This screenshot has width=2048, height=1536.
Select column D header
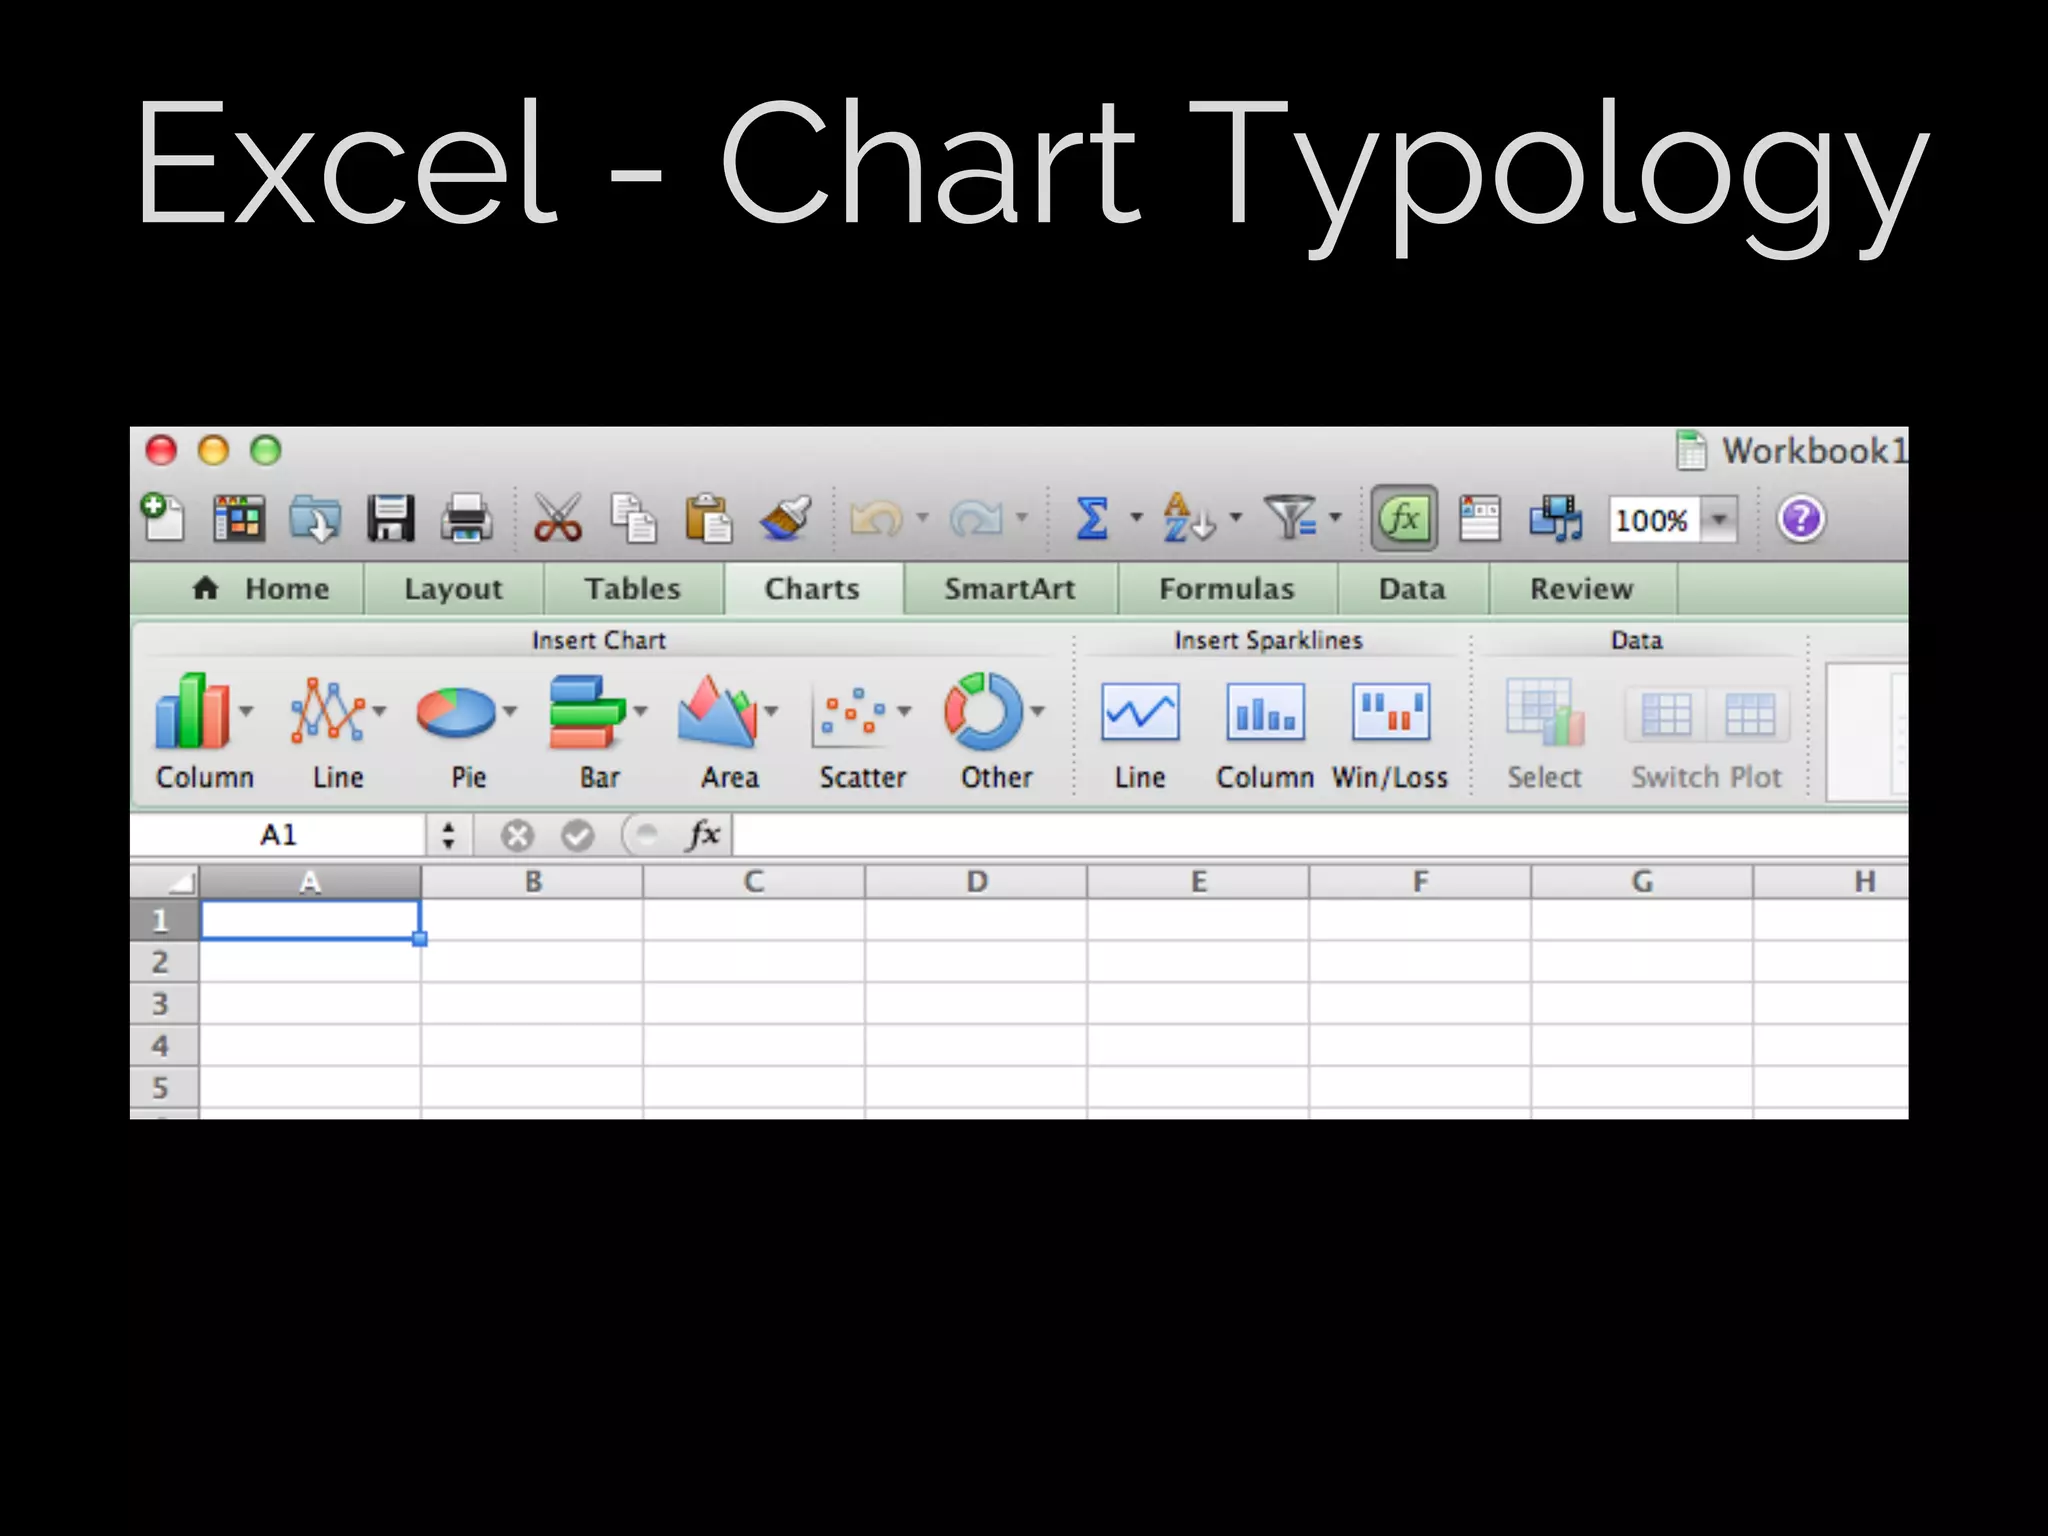pos(976,882)
